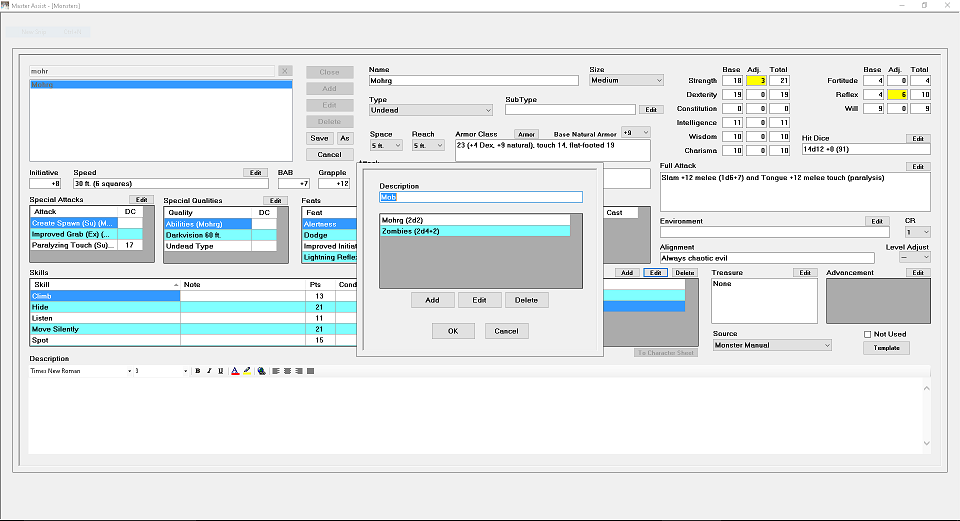
Task: Edit the Environment field
Action: [877, 221]
